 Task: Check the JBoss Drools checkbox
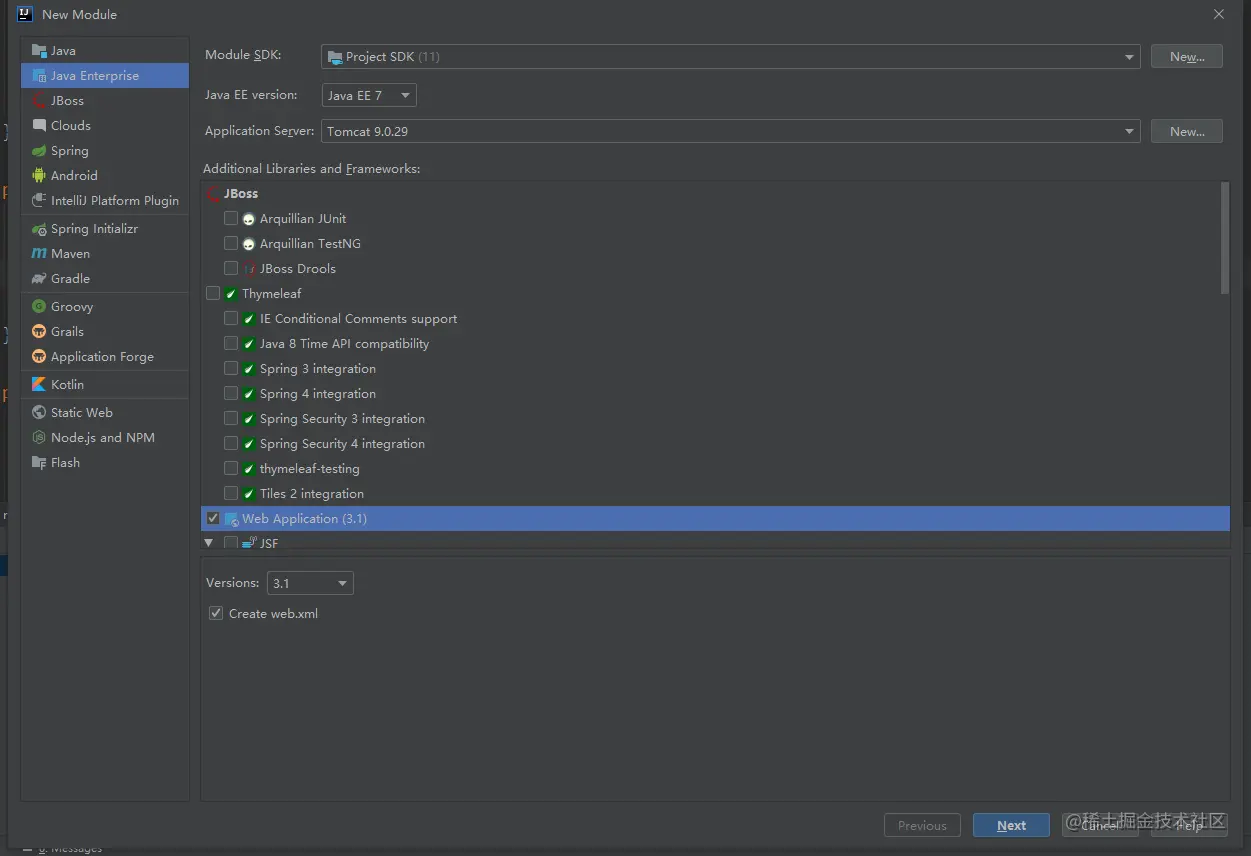[x=231, y=268]
